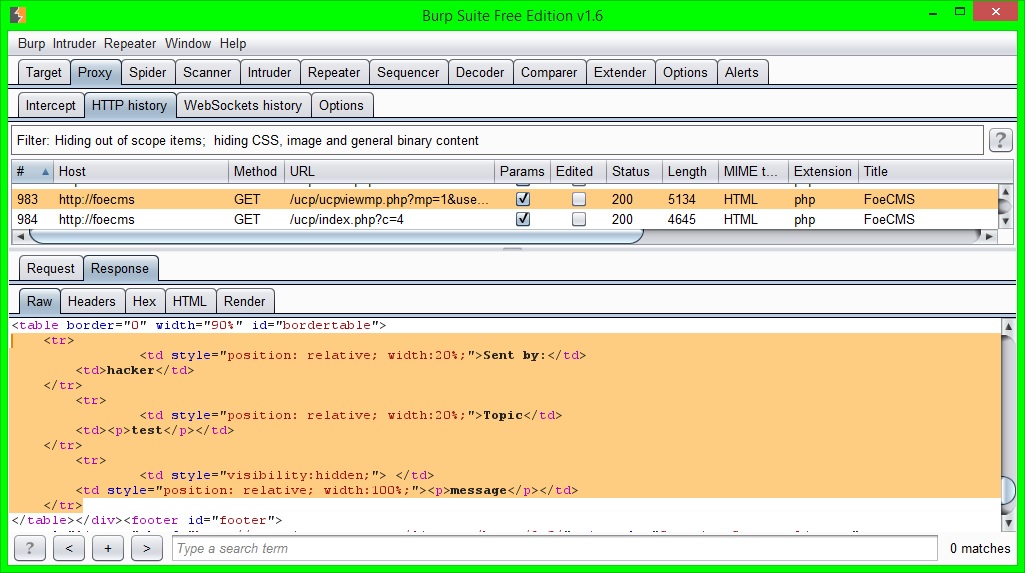Click history horizontal scroll right arrow
1025x573 pixels.
[989, 237]
